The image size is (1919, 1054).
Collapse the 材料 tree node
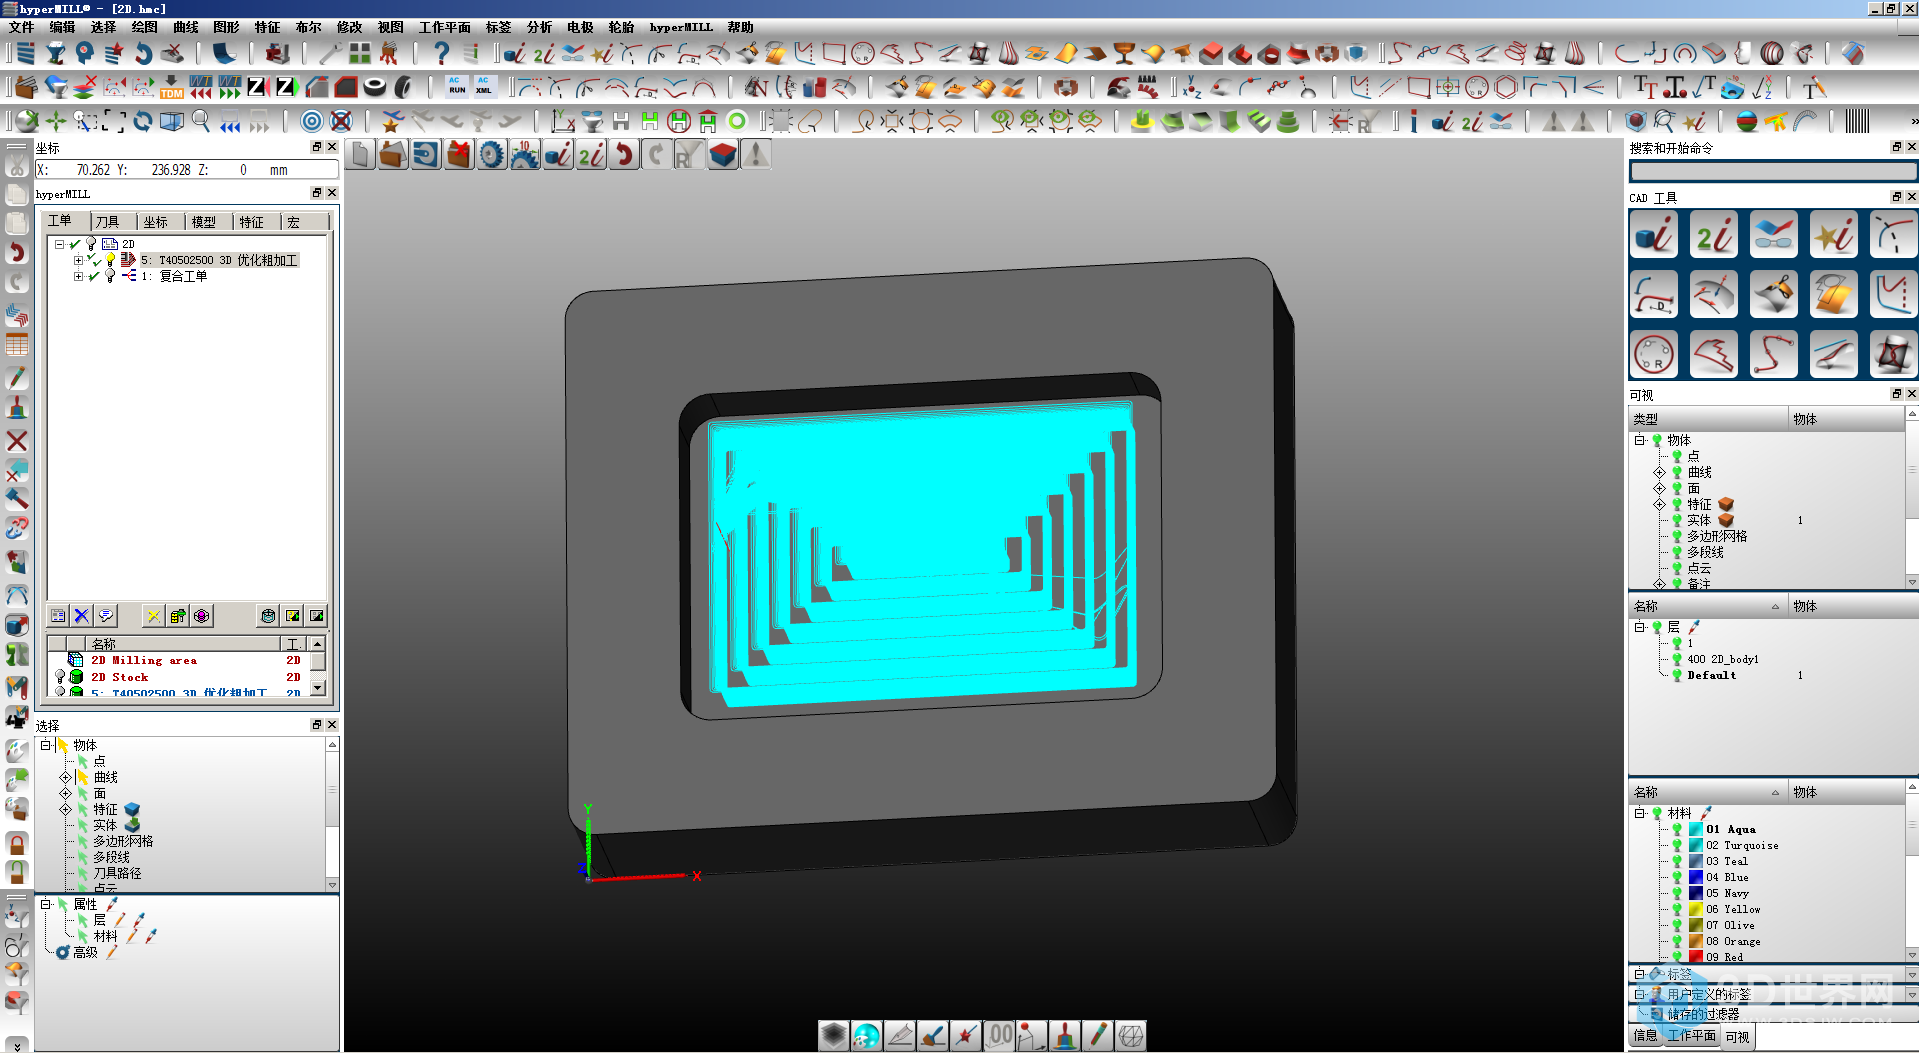(x=1640, y=813)
